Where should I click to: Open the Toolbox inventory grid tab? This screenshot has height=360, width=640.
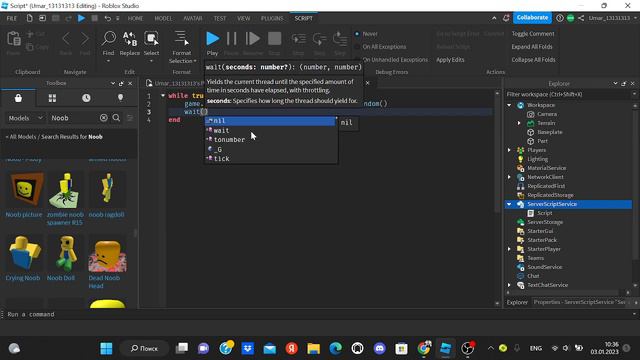point(52,98)
